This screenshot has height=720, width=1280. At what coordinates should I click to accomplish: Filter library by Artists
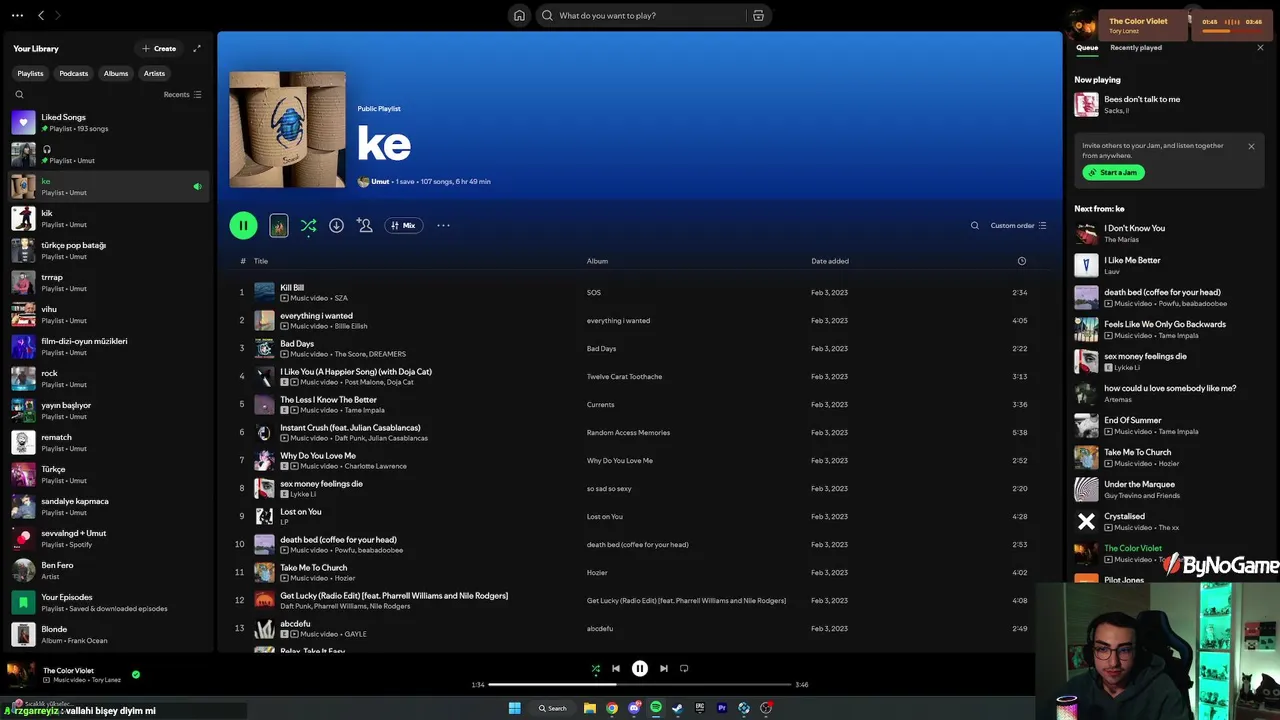click(x=154, y=73)
